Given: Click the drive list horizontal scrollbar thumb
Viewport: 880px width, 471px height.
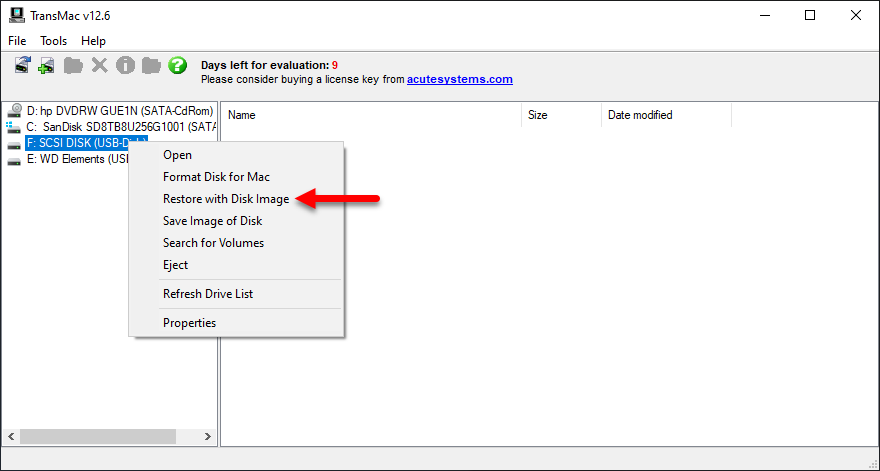Looking at the screenshot, I should click(x=98, y=436).
